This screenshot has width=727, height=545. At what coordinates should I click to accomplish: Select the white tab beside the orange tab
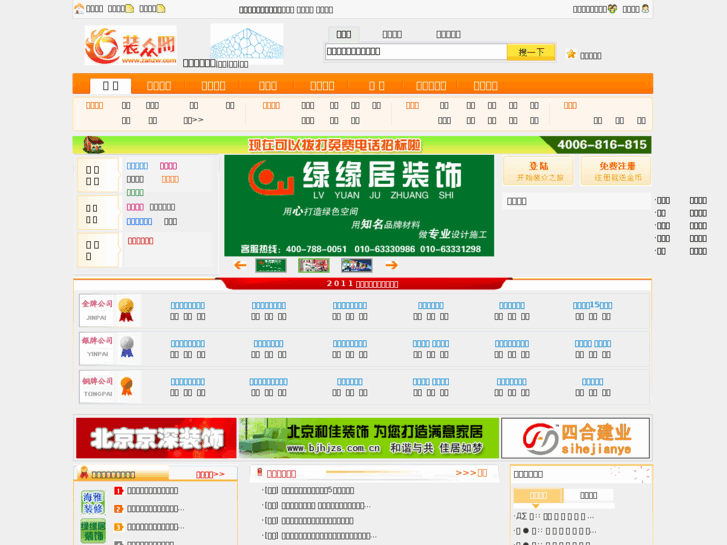pos(588,495)
